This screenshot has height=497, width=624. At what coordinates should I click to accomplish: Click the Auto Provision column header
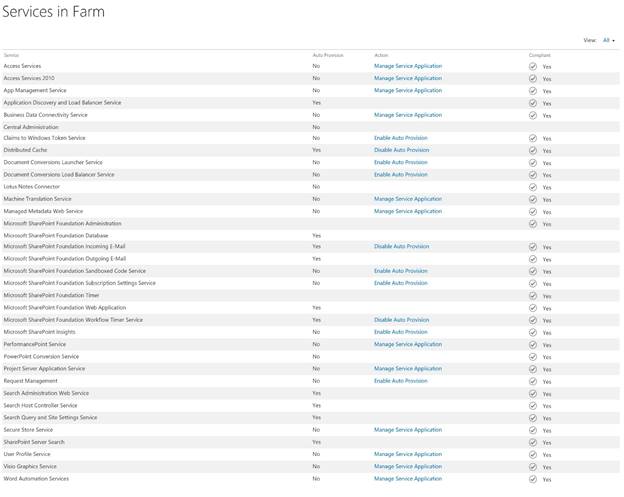327,55
